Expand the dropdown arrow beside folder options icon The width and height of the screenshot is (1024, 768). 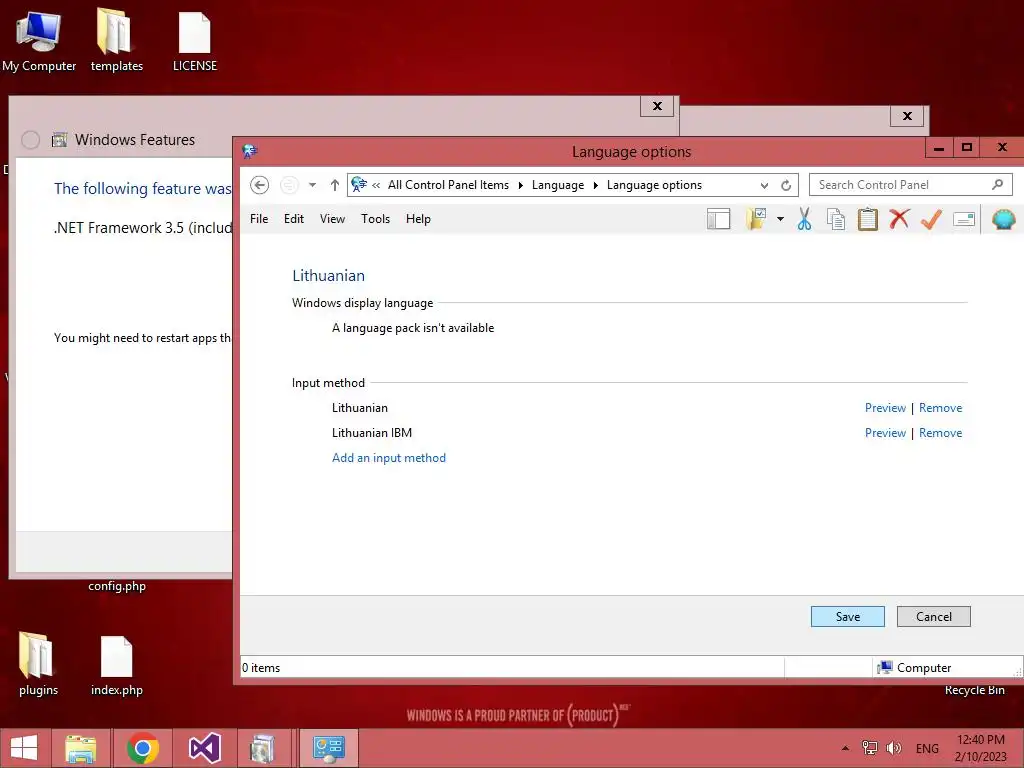[x=780, y=219]
